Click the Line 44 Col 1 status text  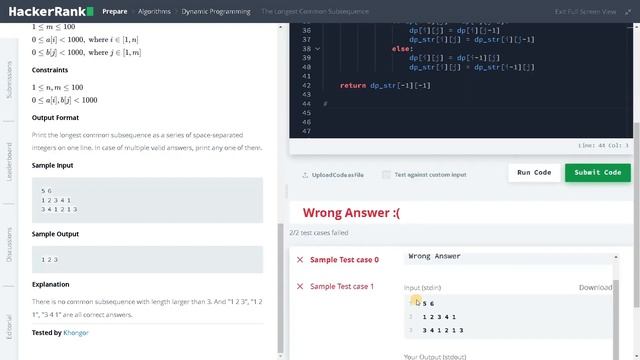pos(603,145)
